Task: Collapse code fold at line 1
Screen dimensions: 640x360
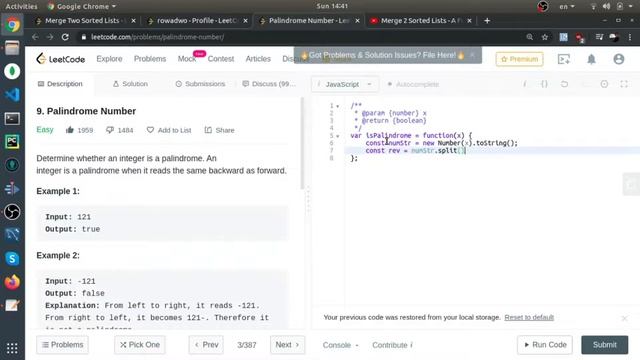Action: [338, 106]
